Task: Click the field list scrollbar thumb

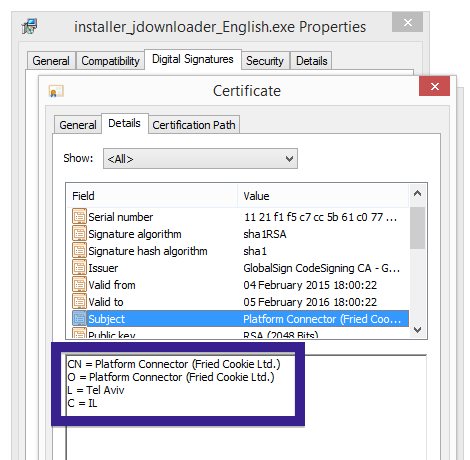Action: coord(417,228)
